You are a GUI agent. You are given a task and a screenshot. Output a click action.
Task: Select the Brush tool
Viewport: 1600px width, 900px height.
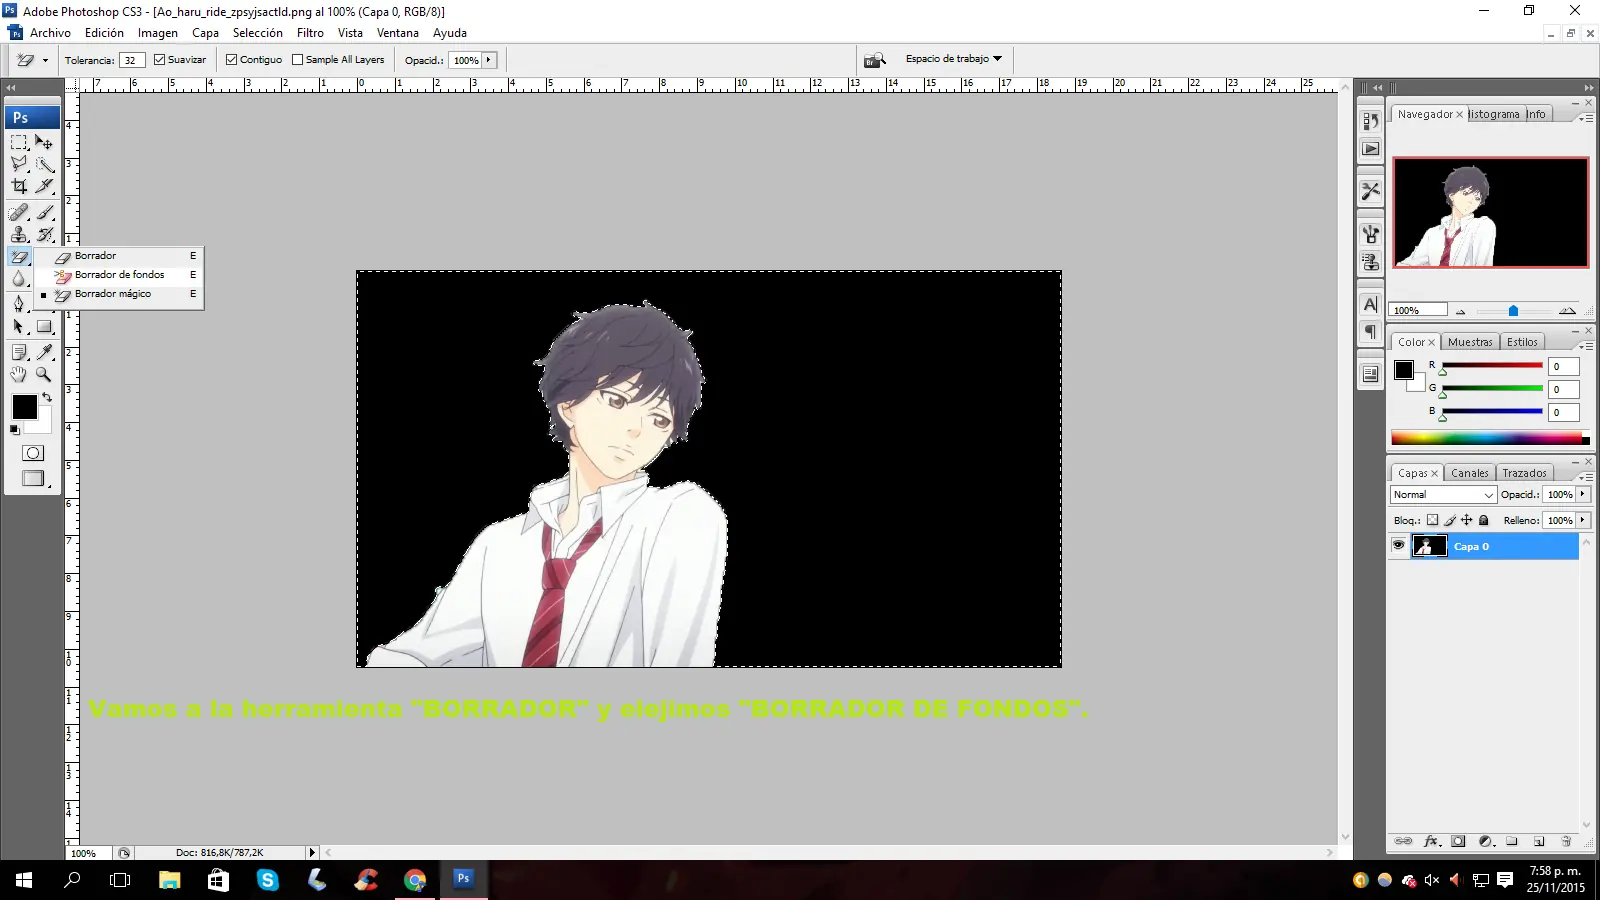point(44,212)
